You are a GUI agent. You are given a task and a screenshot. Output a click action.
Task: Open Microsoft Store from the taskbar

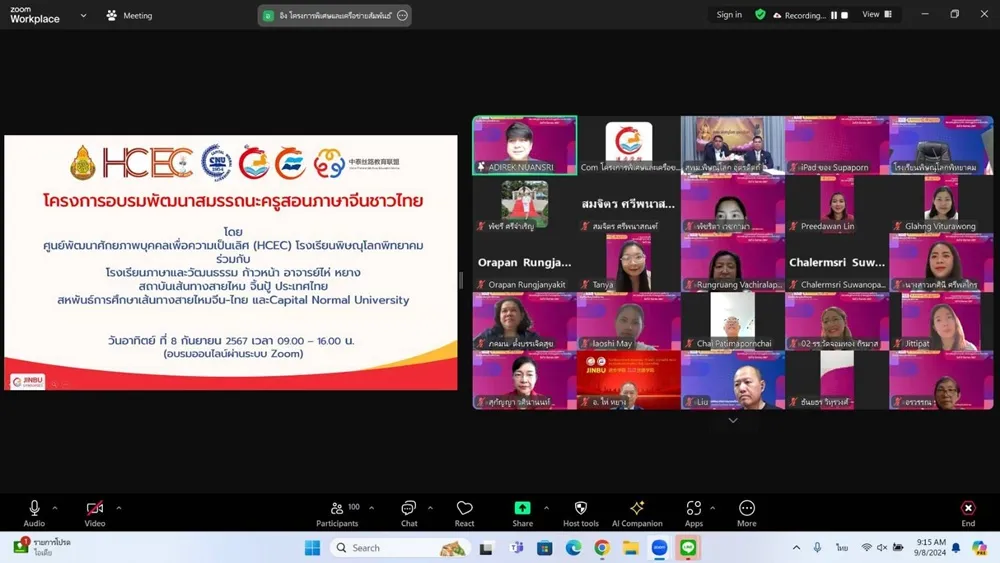(545, 548)
